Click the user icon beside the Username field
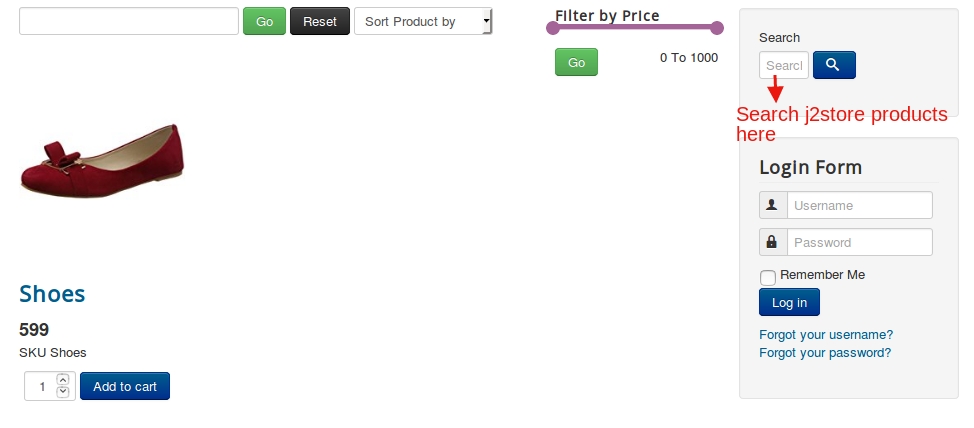974x428 pixels. coord(772,205)
